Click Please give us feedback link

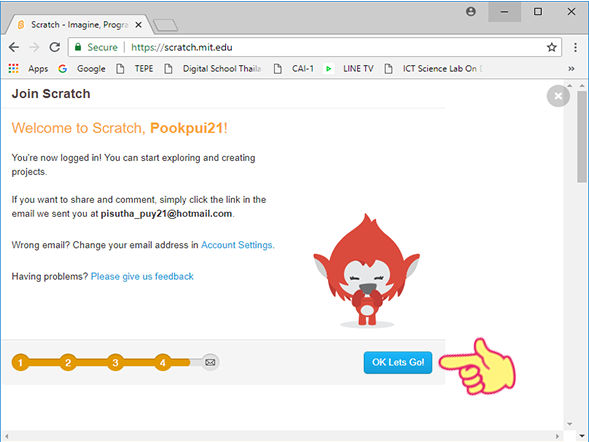[x=142, y=277]
